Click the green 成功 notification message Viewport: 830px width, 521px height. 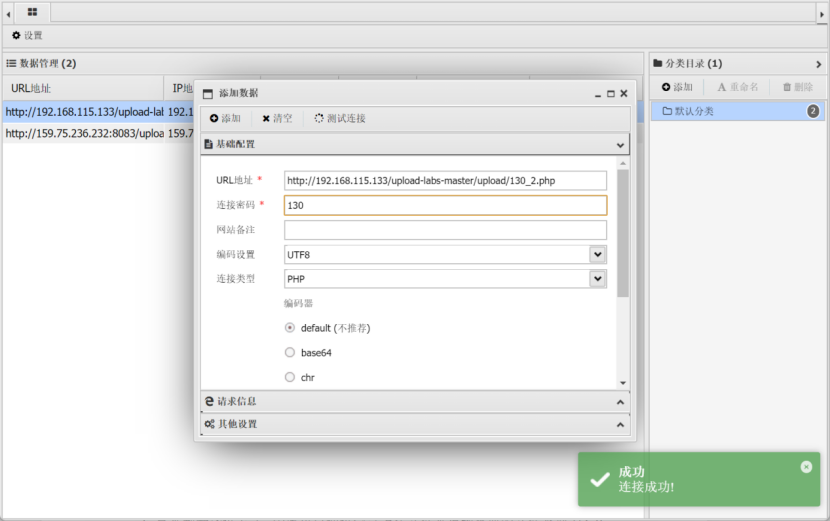(699, 479)
